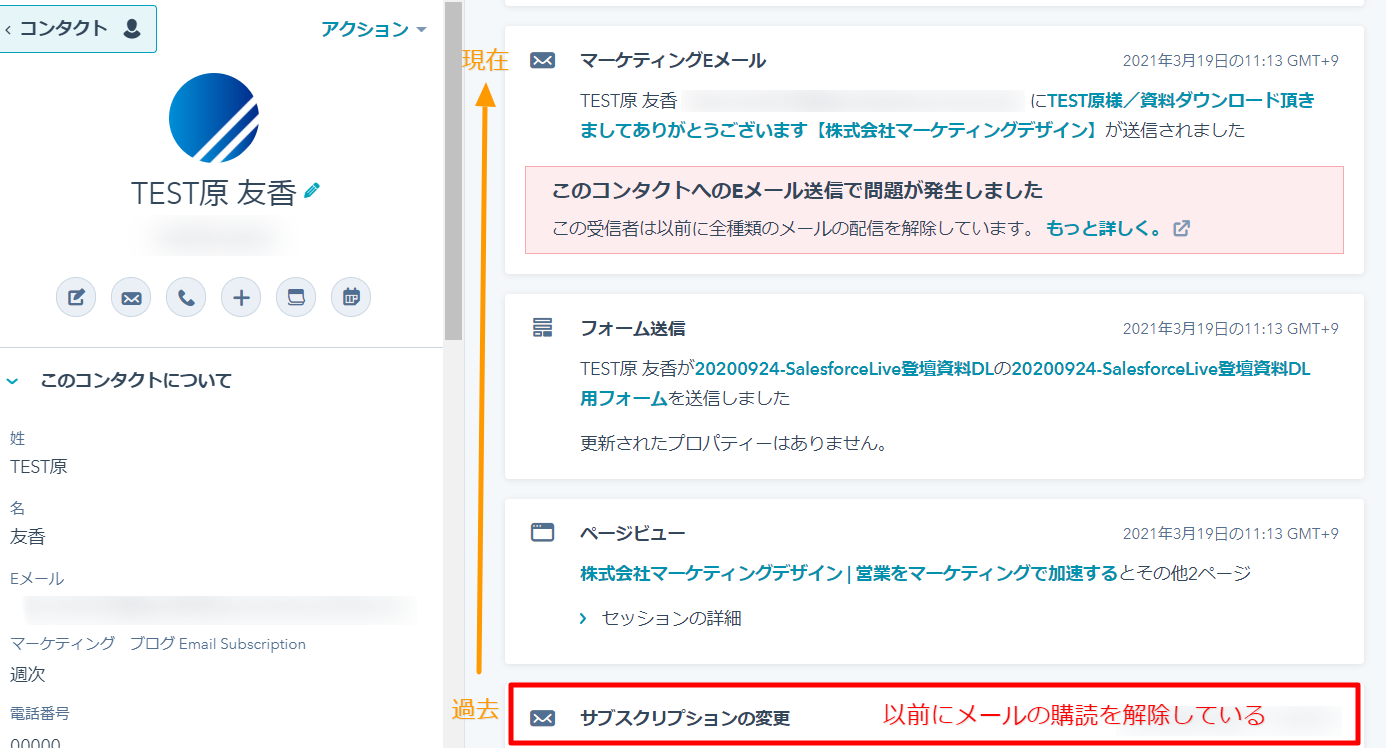Open the もっと詳しく help link
This screenshot has height=748, width=1386.
[1104, 228]
